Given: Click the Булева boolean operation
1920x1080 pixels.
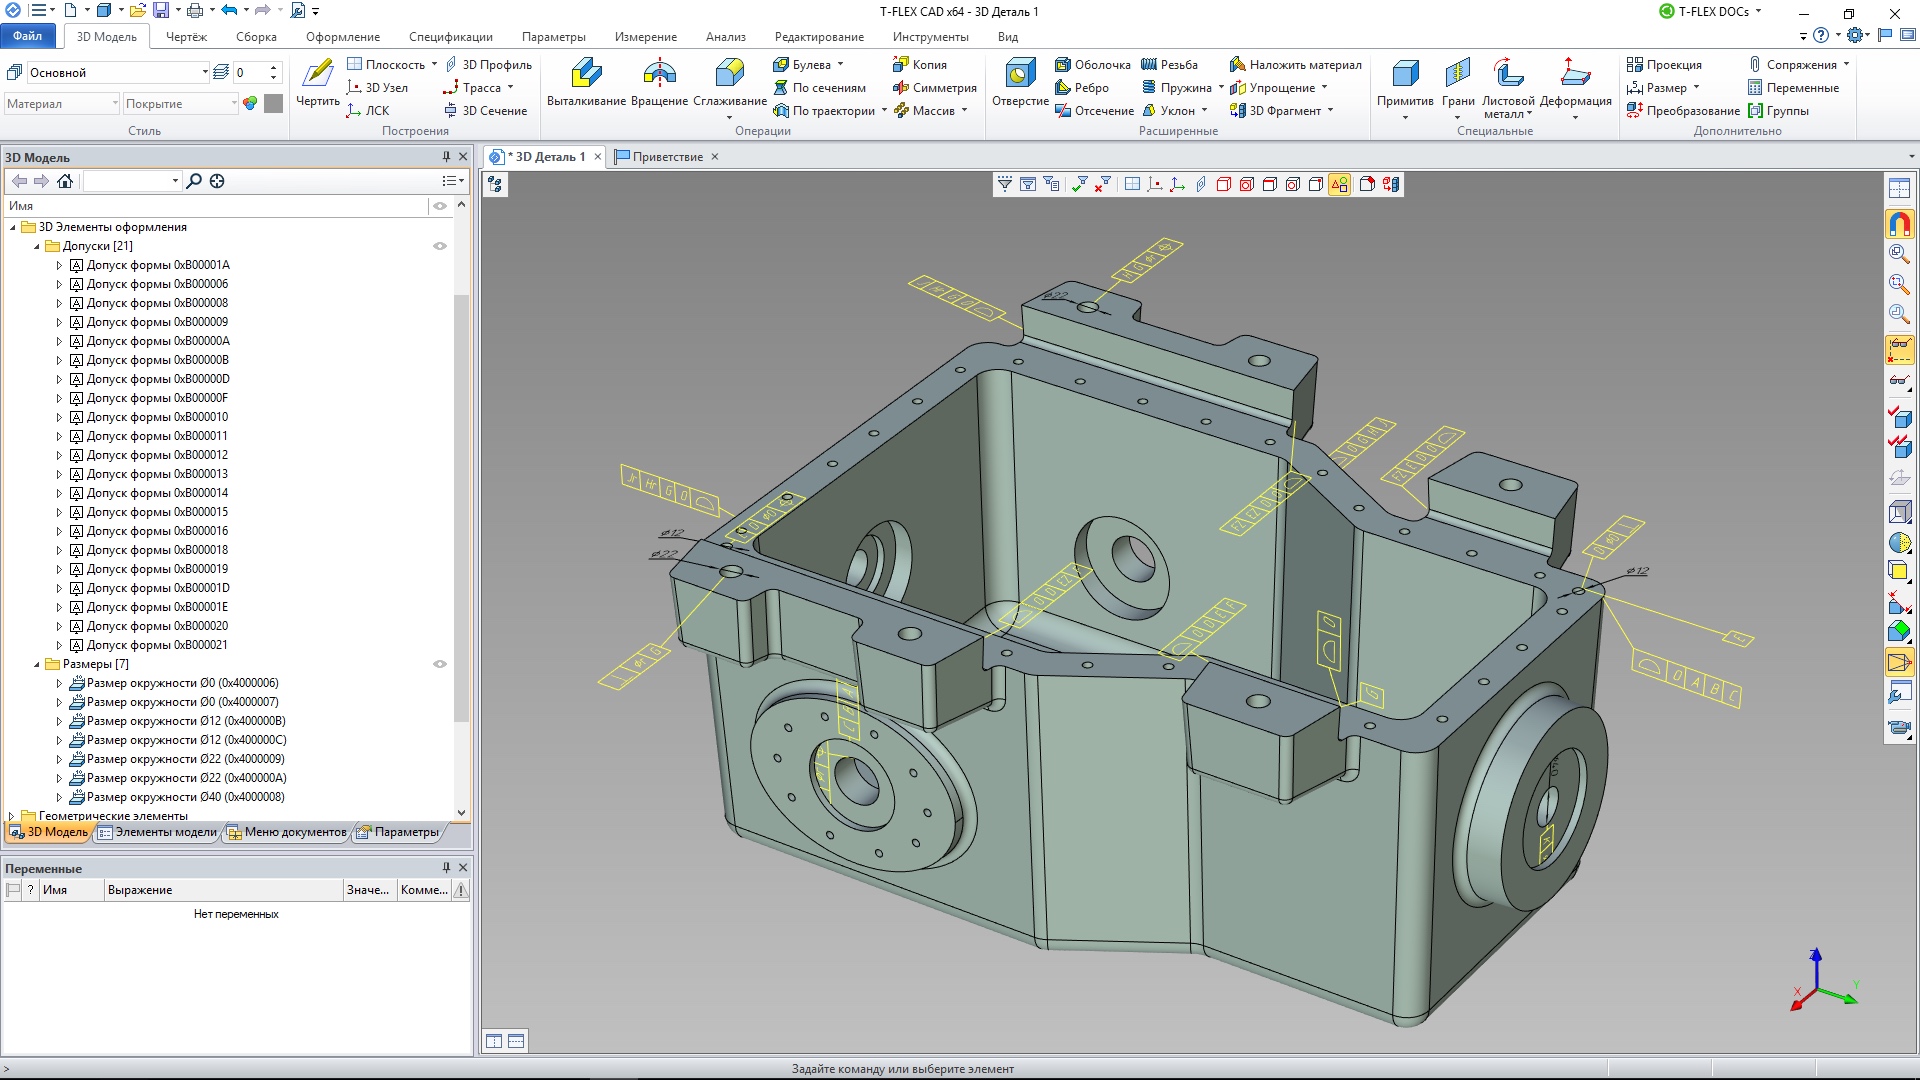Looking at the screenshot, I should pyautogui.click(x=802, y=64).
